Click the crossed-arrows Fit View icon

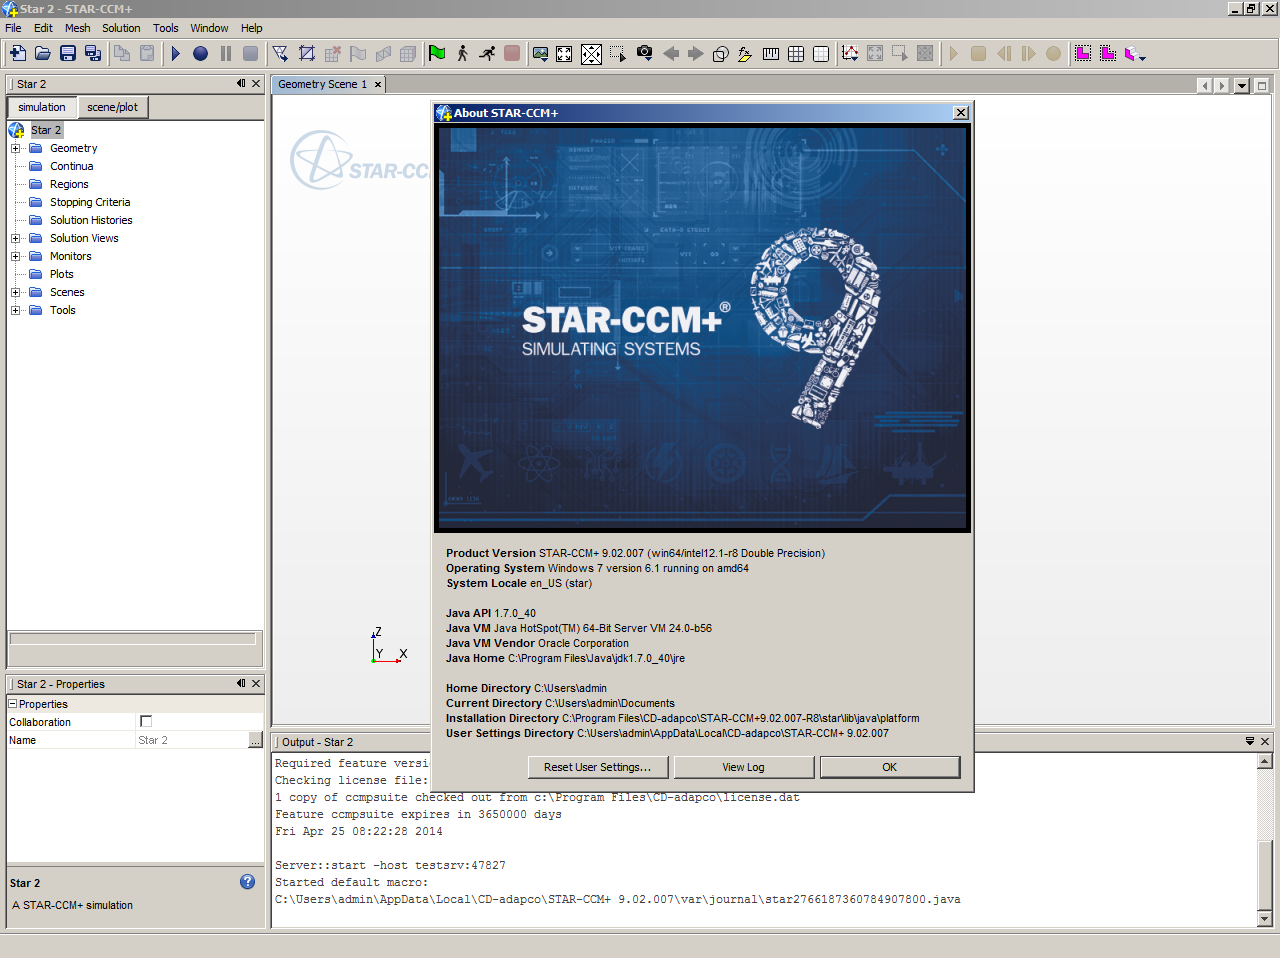click(592, 54)
